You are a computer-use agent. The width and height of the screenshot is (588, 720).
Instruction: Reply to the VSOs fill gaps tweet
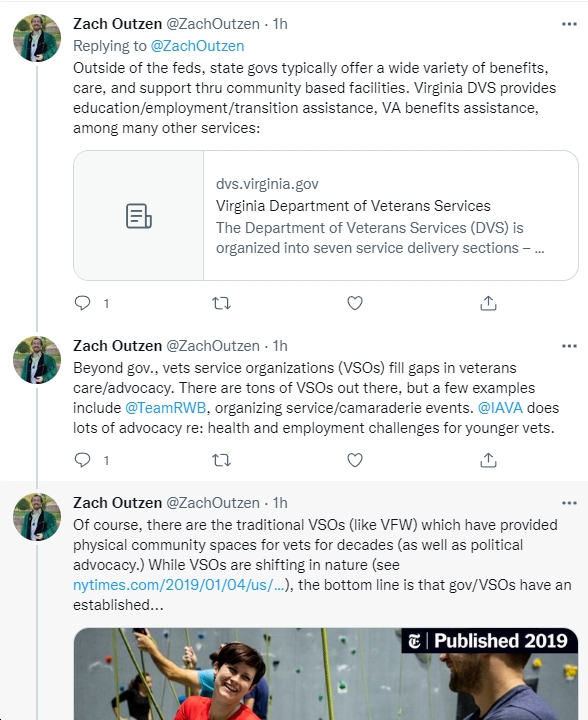(x=83, y=460)
